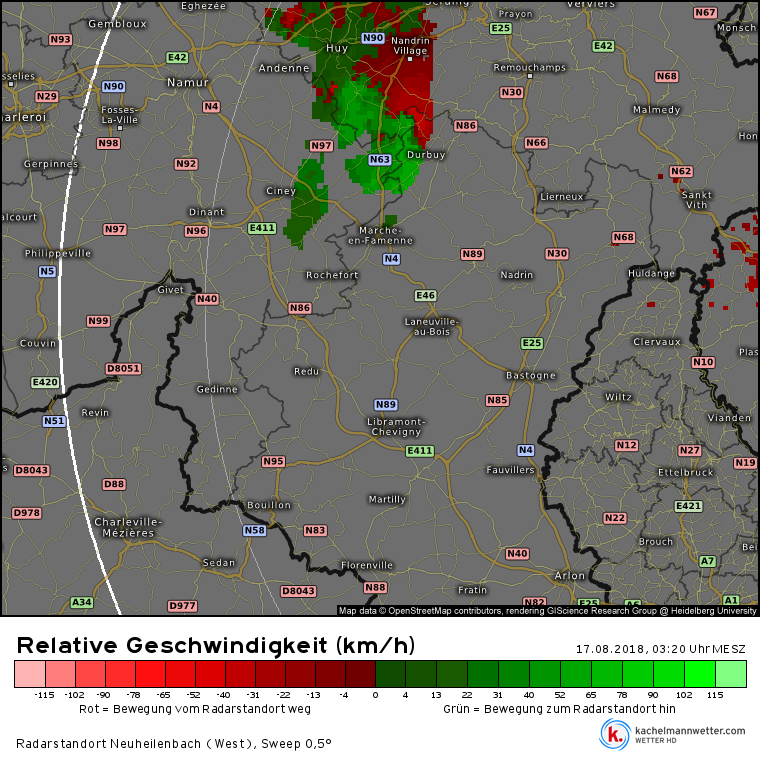Select the N29 road shield near Charleroi
The image size is (760, 760).
pos(47,96)
